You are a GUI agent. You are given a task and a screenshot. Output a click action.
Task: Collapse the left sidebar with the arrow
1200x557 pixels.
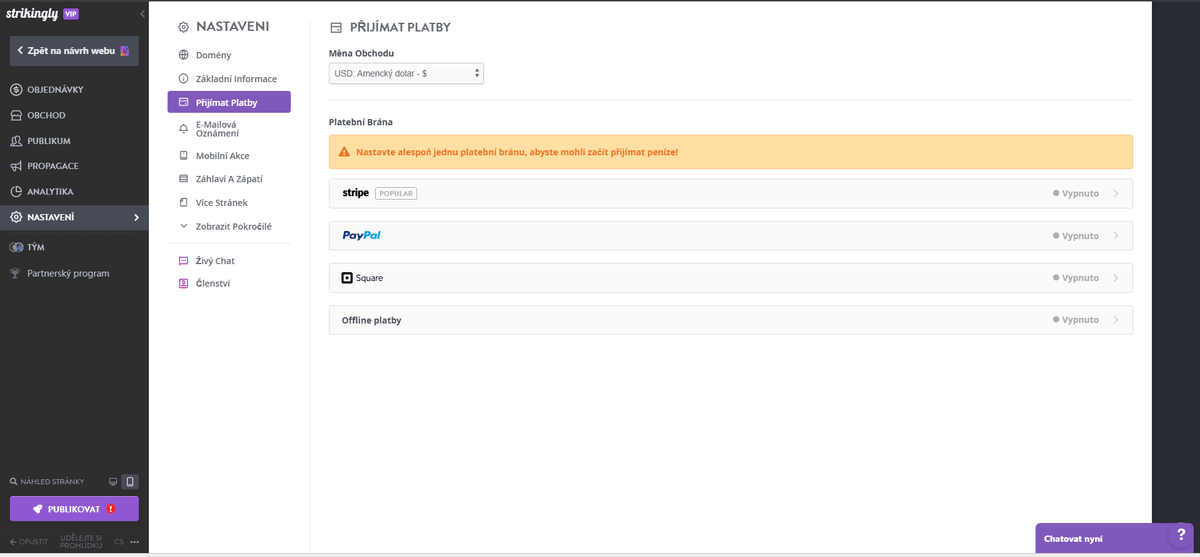tap(142, 15)
